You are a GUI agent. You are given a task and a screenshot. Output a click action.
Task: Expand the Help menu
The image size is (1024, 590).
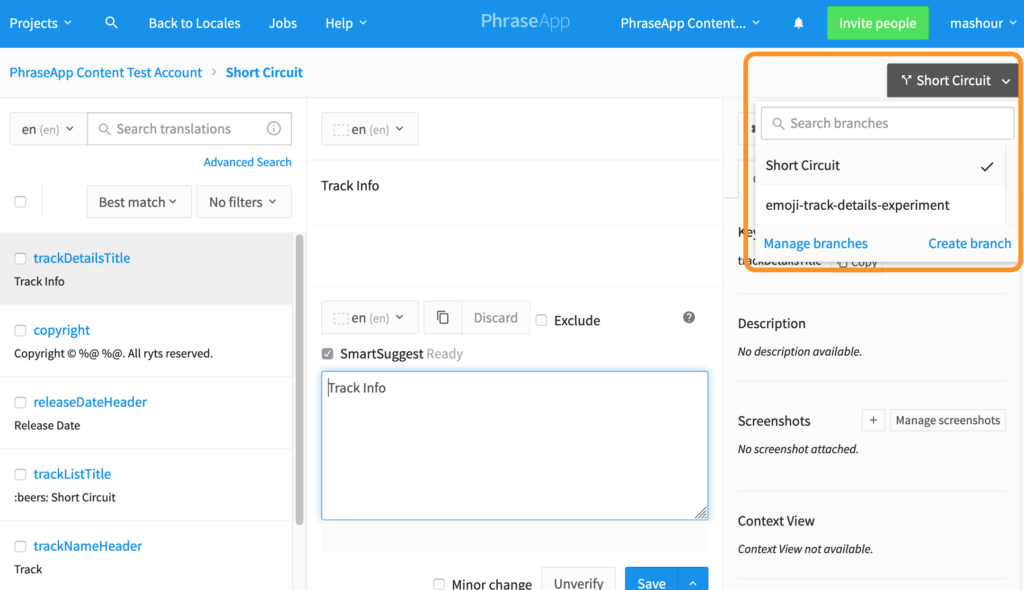pos(346,24)
